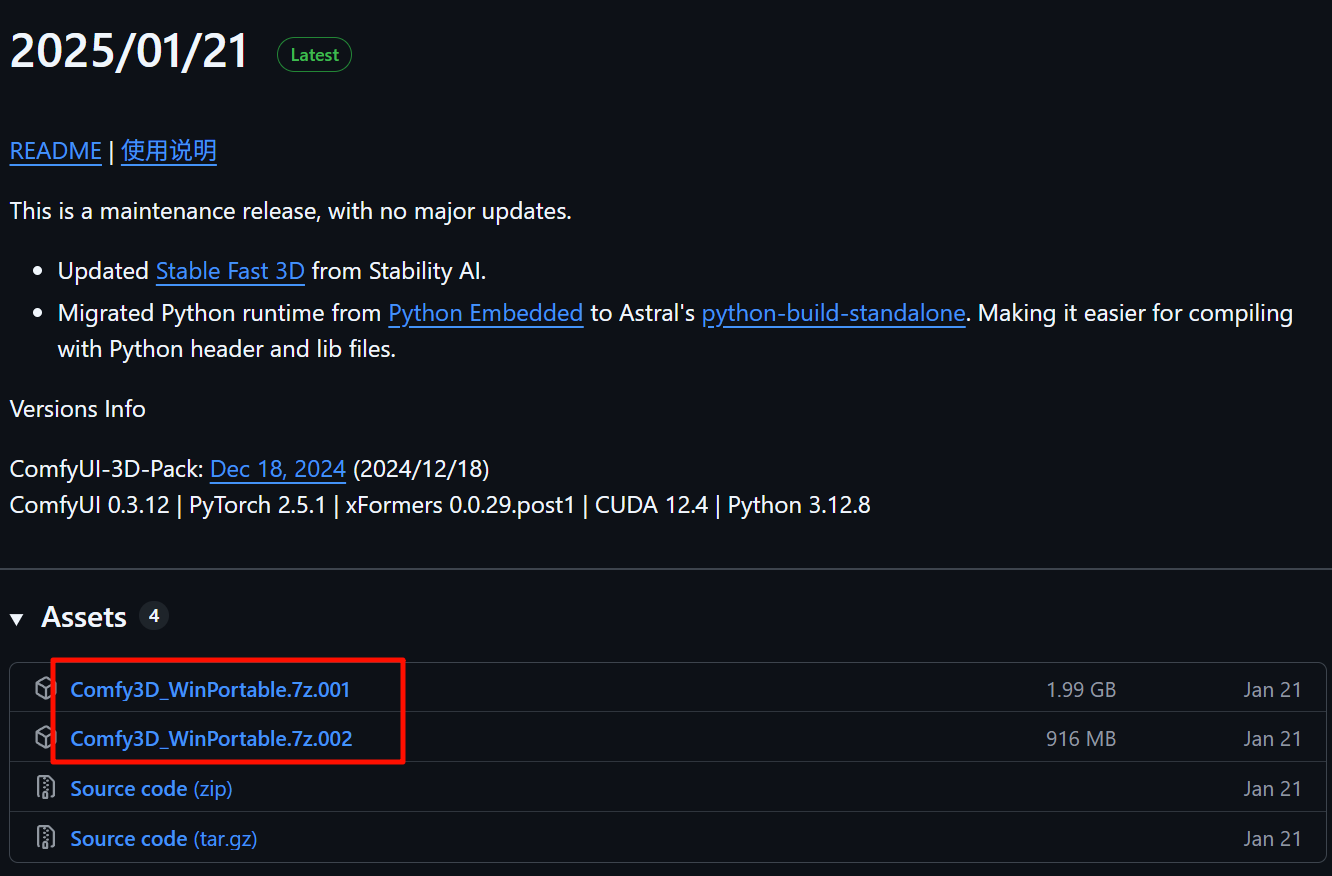
Task: Click Jan 21 date in 7z.001 row
Action: [x=1272, y=690]
